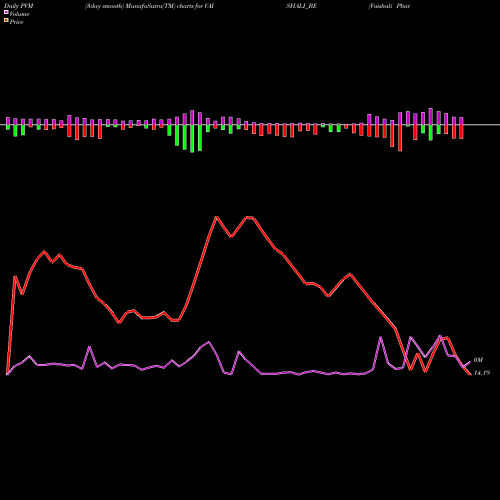Click the 'Daily PVM' title text
This screenshot has width=500, height=500.
[19, 6]
